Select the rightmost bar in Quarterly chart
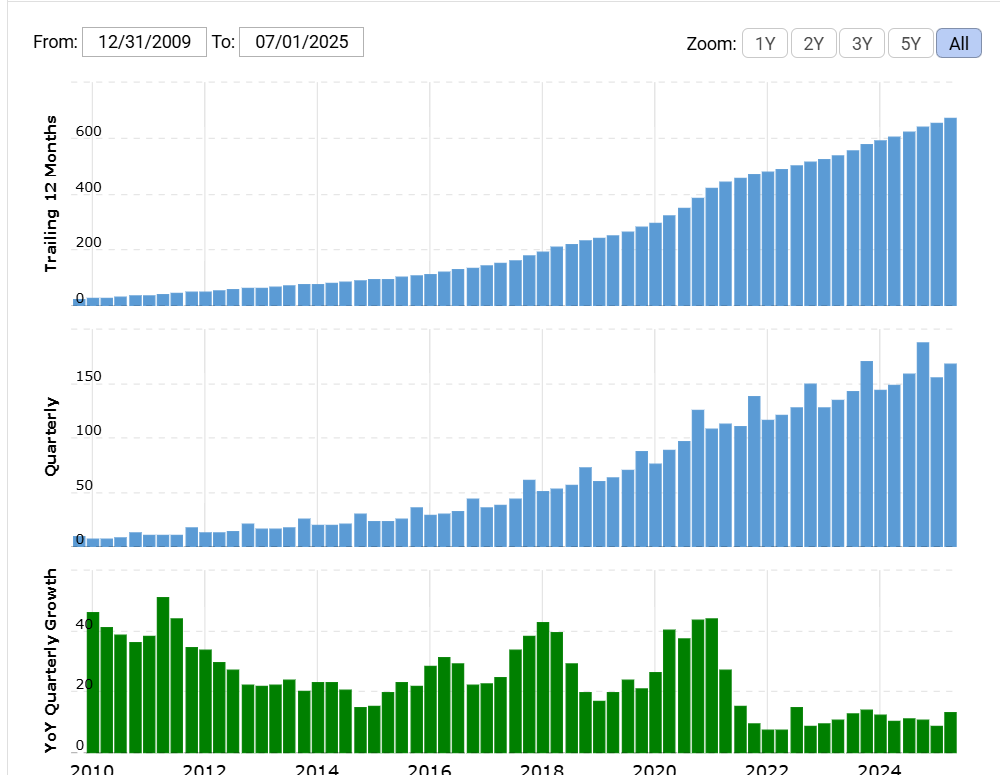 (951, 455)
